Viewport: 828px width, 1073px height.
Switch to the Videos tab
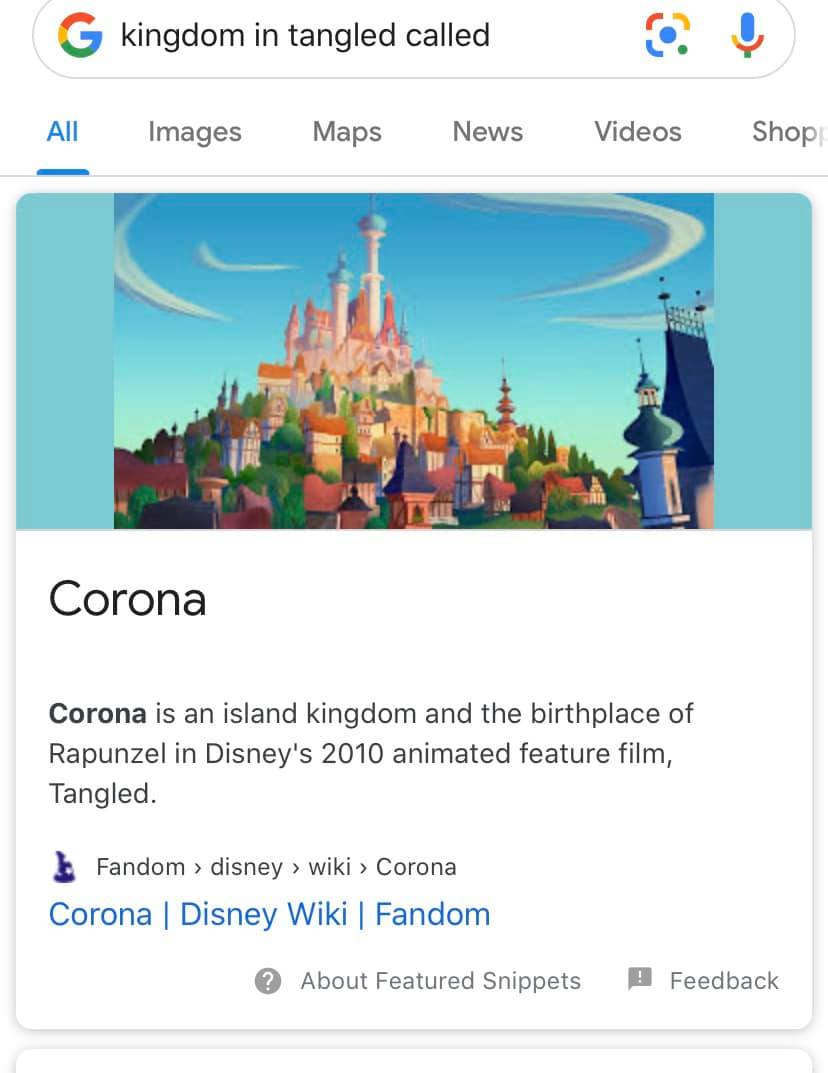point(638,131)
